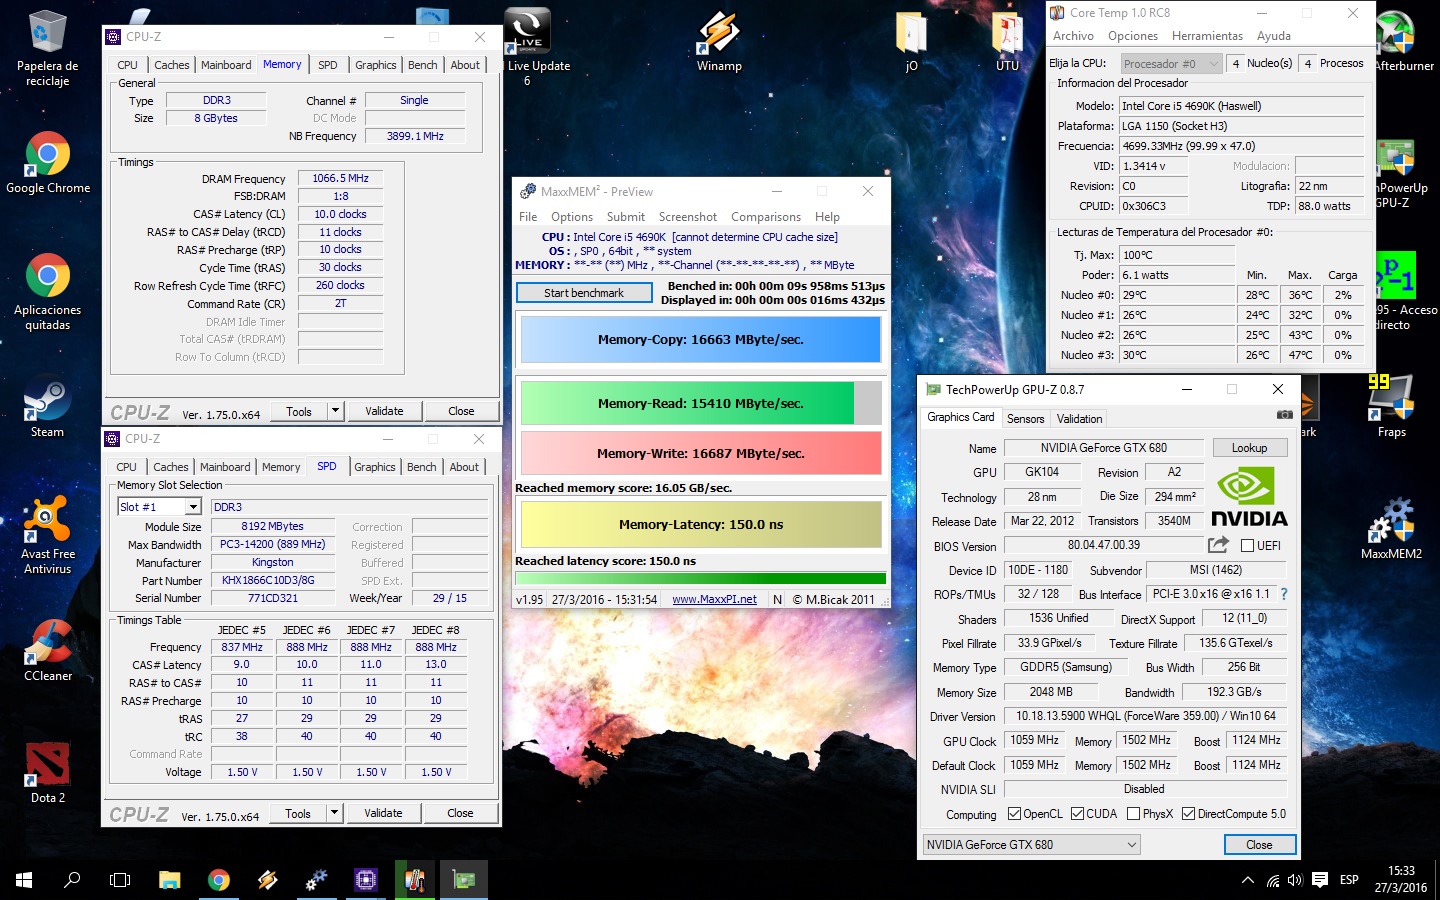1440x900 pixels.
Task: Open Steam desktop shortcut
Action: click(x=47, y=407)
